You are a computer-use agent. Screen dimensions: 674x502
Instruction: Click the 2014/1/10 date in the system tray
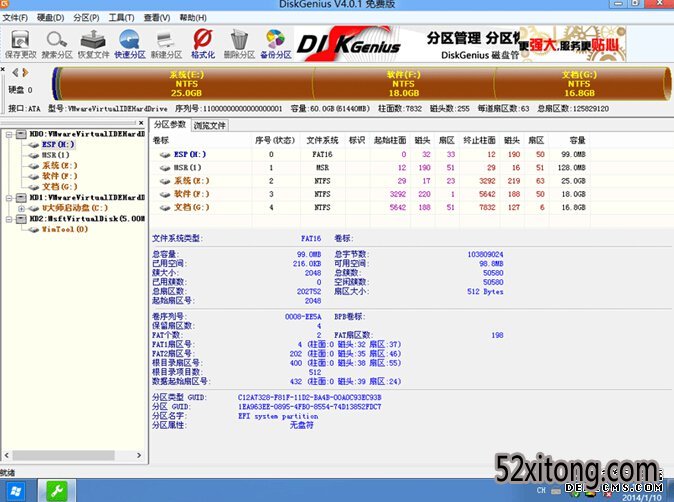pyautogui.click(x=641, y=498)
